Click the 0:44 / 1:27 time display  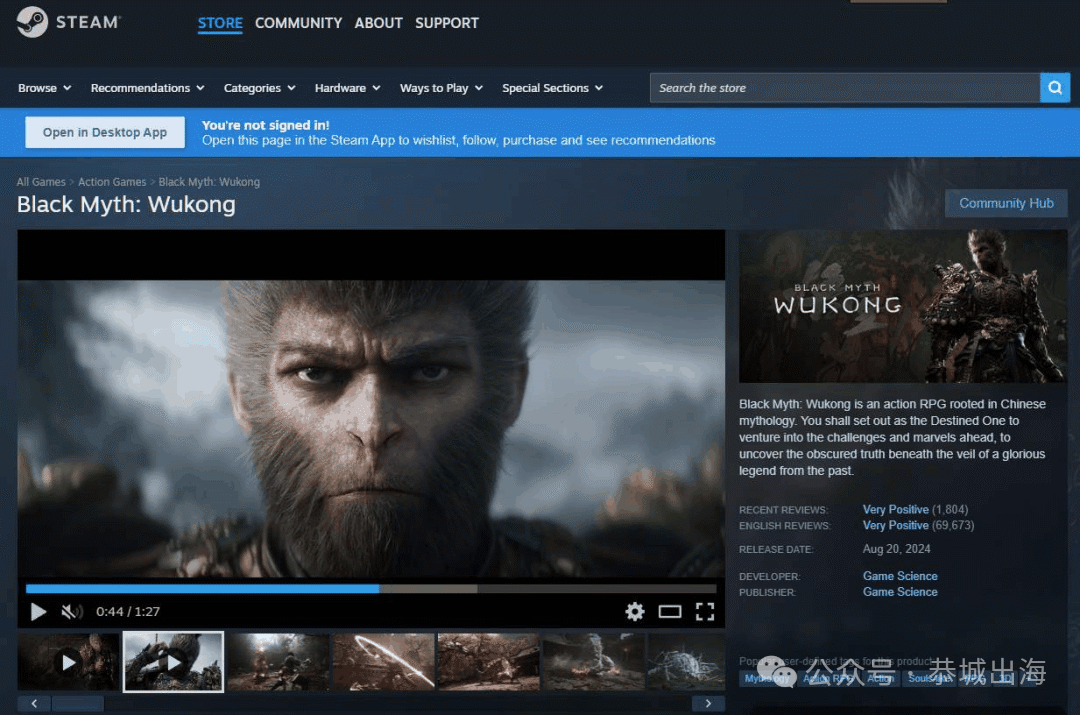click(128, 612)
